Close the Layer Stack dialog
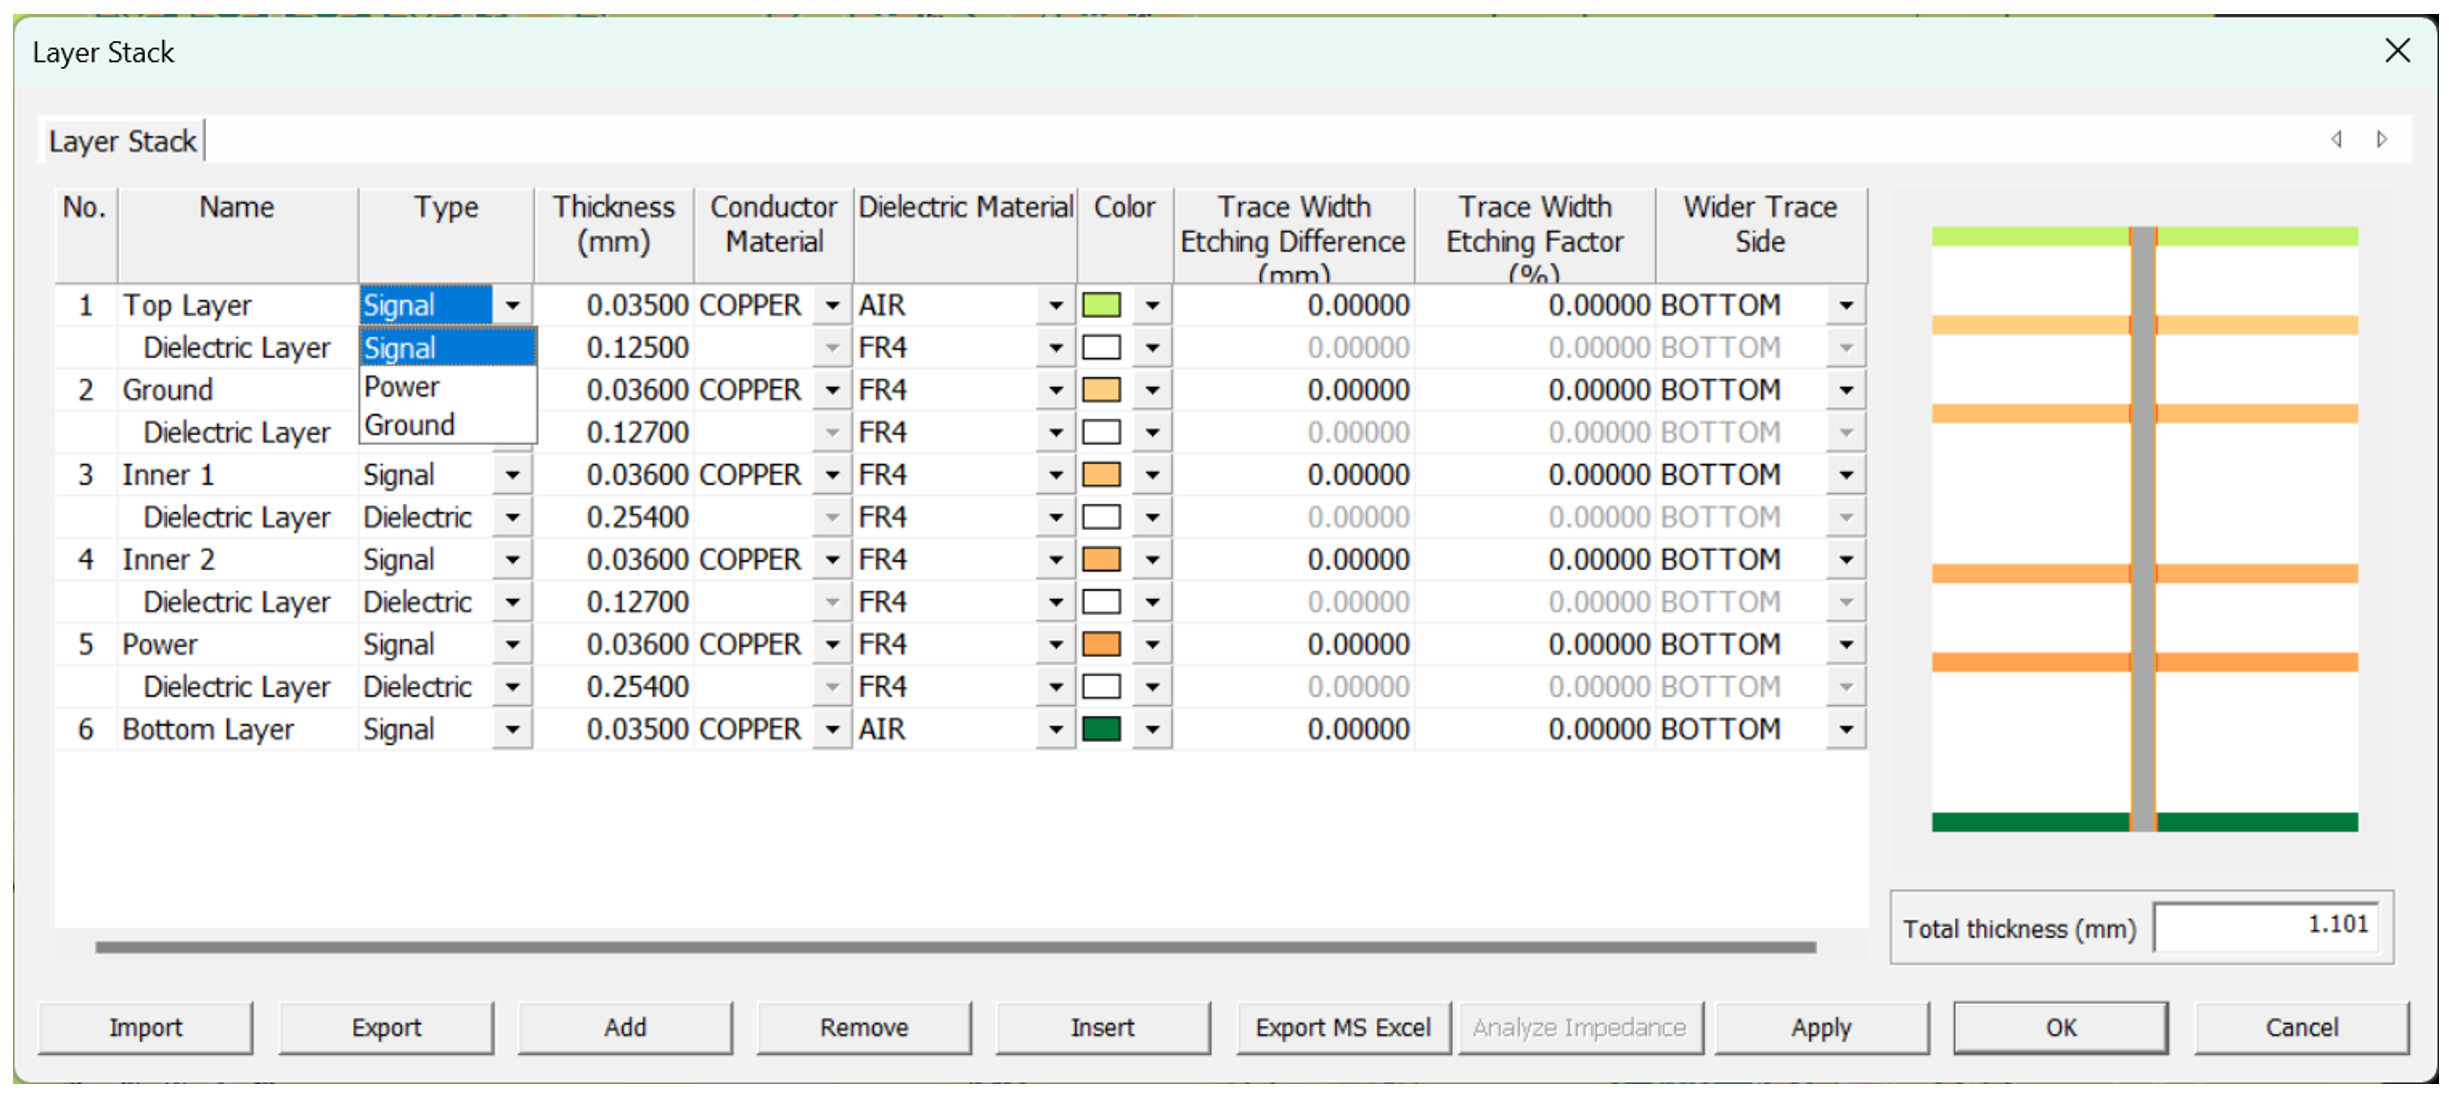Screen dimensions: 2449x1099 coord(2397,51)
